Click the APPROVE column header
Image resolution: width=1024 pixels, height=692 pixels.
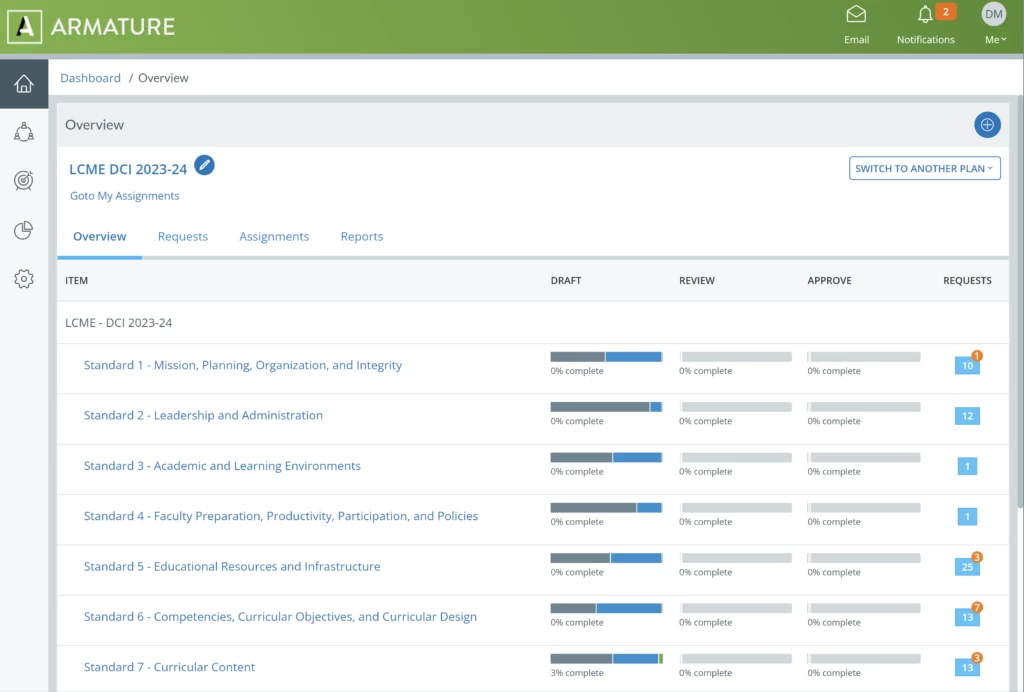[x=829, y=280]
